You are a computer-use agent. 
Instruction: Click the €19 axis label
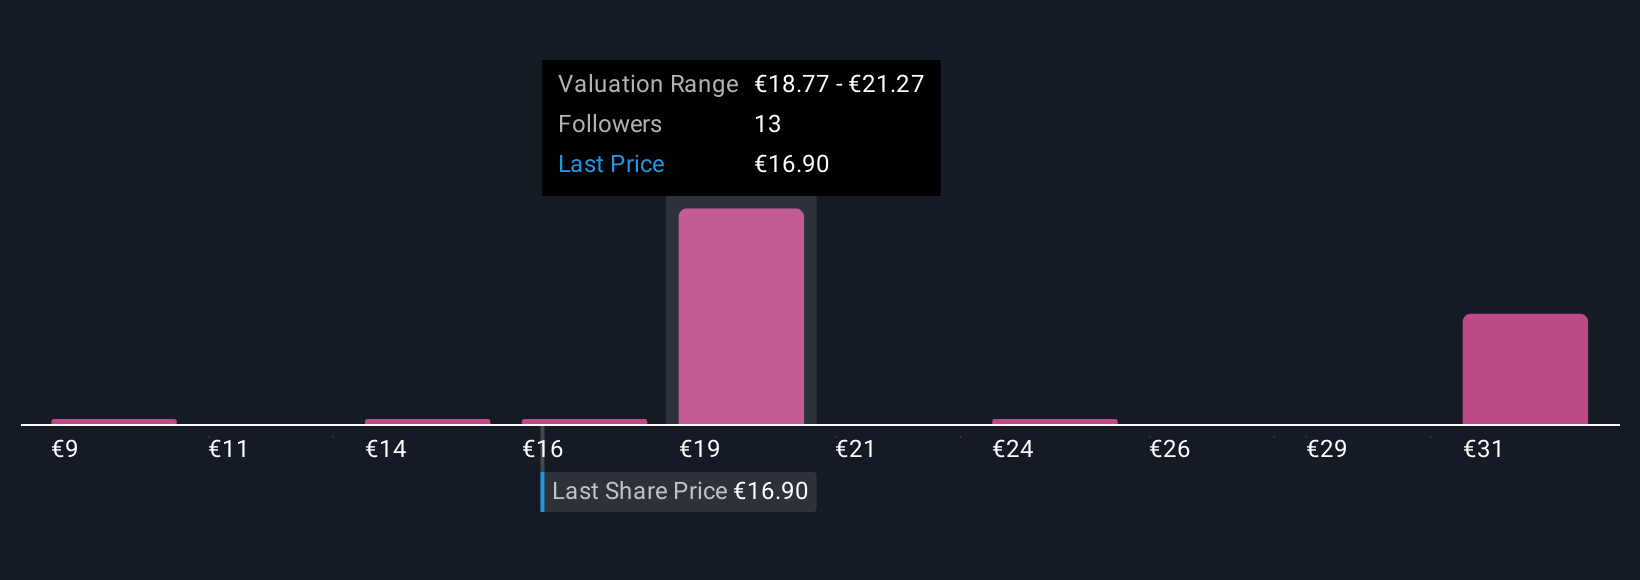coord(700,449)
